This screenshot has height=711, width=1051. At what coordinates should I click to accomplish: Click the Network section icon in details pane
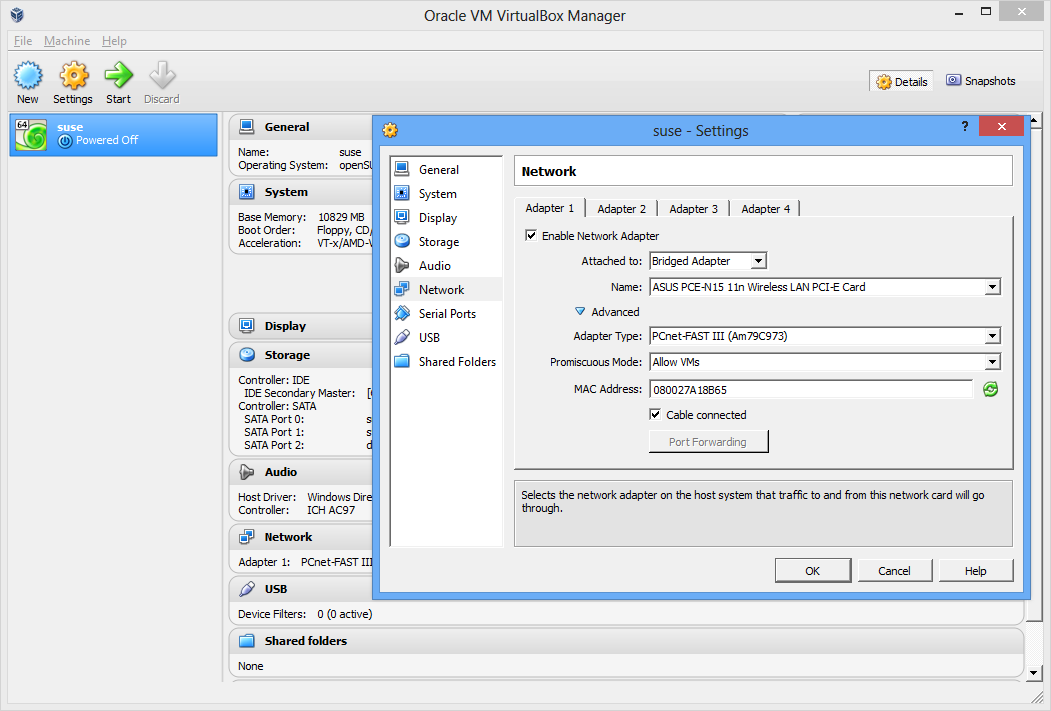tap(247, 537)
